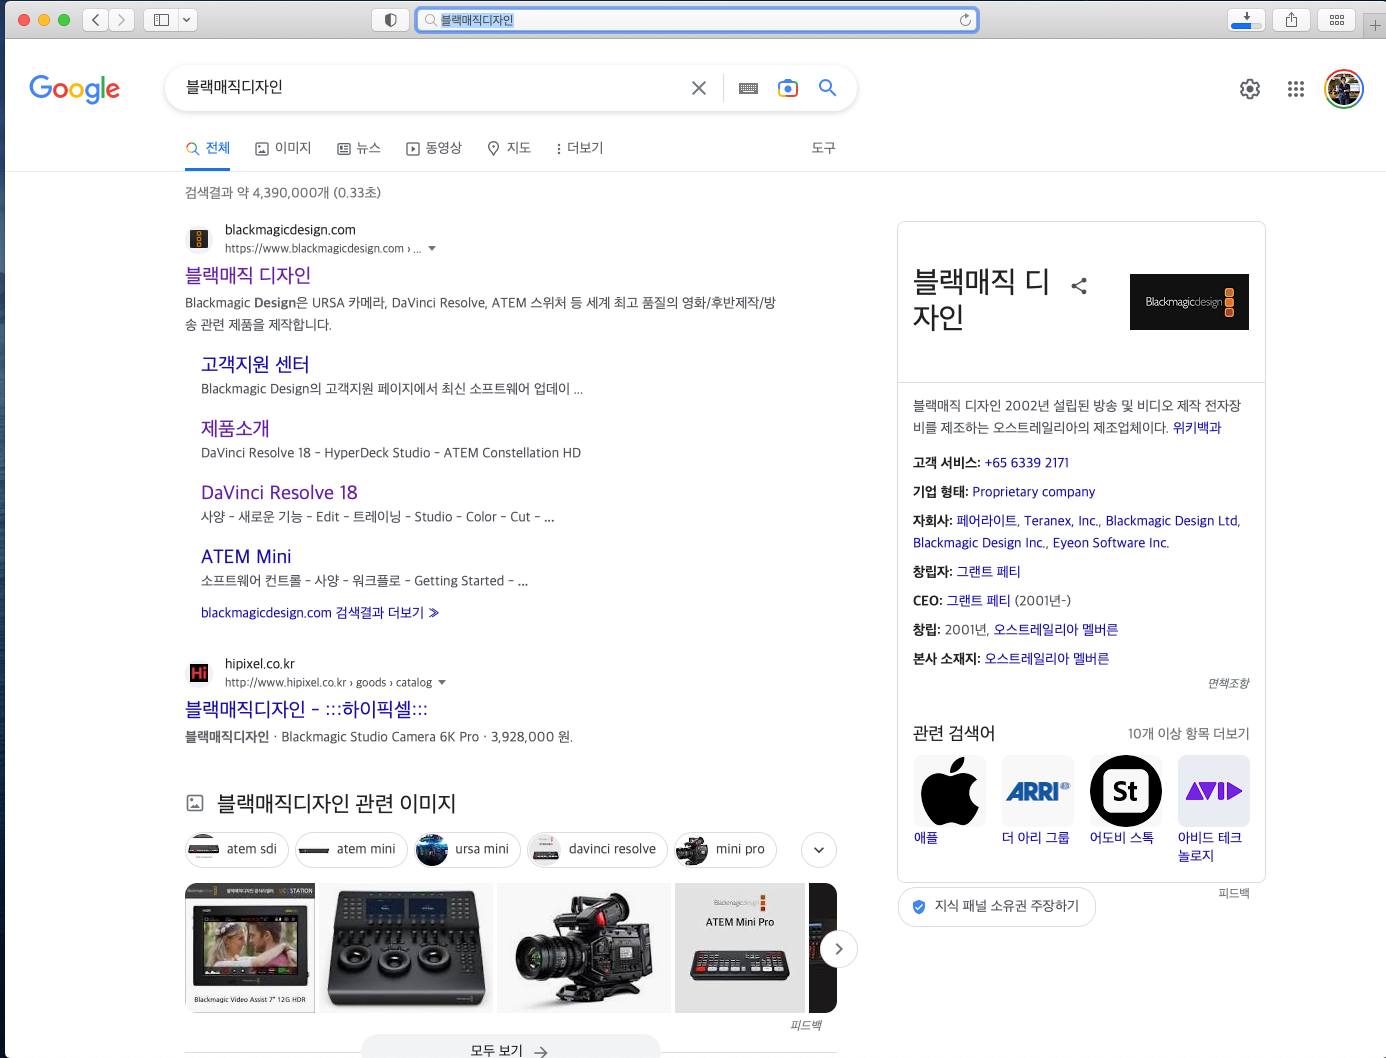1386x1058 pixels.
Task: Open the privacy shield report icon
Action: 390,20
